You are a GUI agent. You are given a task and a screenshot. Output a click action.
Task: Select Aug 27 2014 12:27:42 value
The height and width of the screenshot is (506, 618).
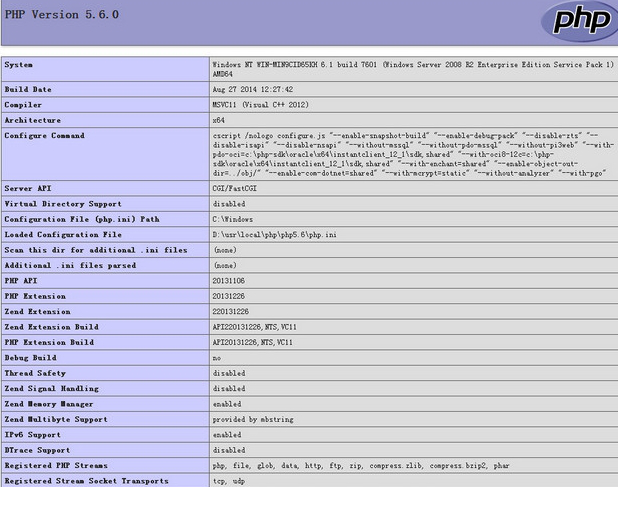click(253, 89)
